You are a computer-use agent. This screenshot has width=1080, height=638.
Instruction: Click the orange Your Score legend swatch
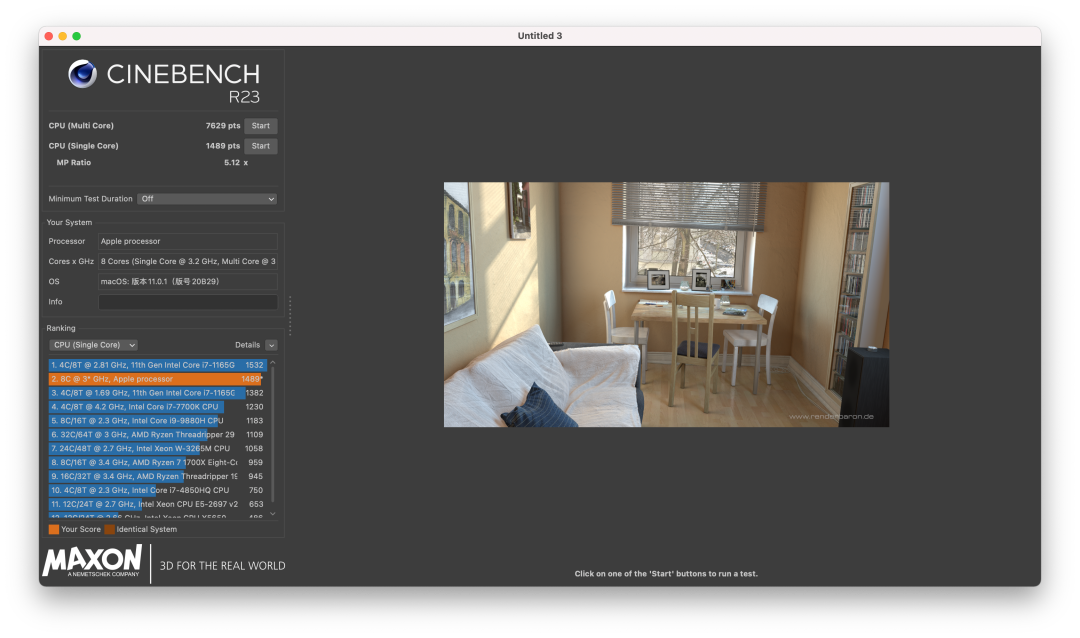click(x=54, y=529)
